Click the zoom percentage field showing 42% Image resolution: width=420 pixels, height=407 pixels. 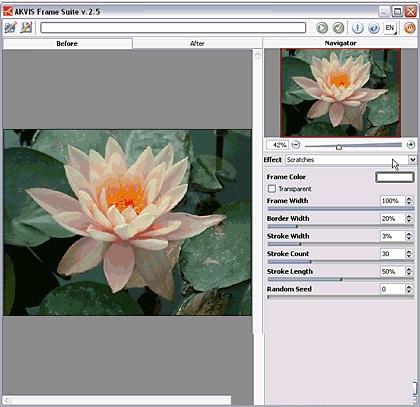click(x=277, y=145)
